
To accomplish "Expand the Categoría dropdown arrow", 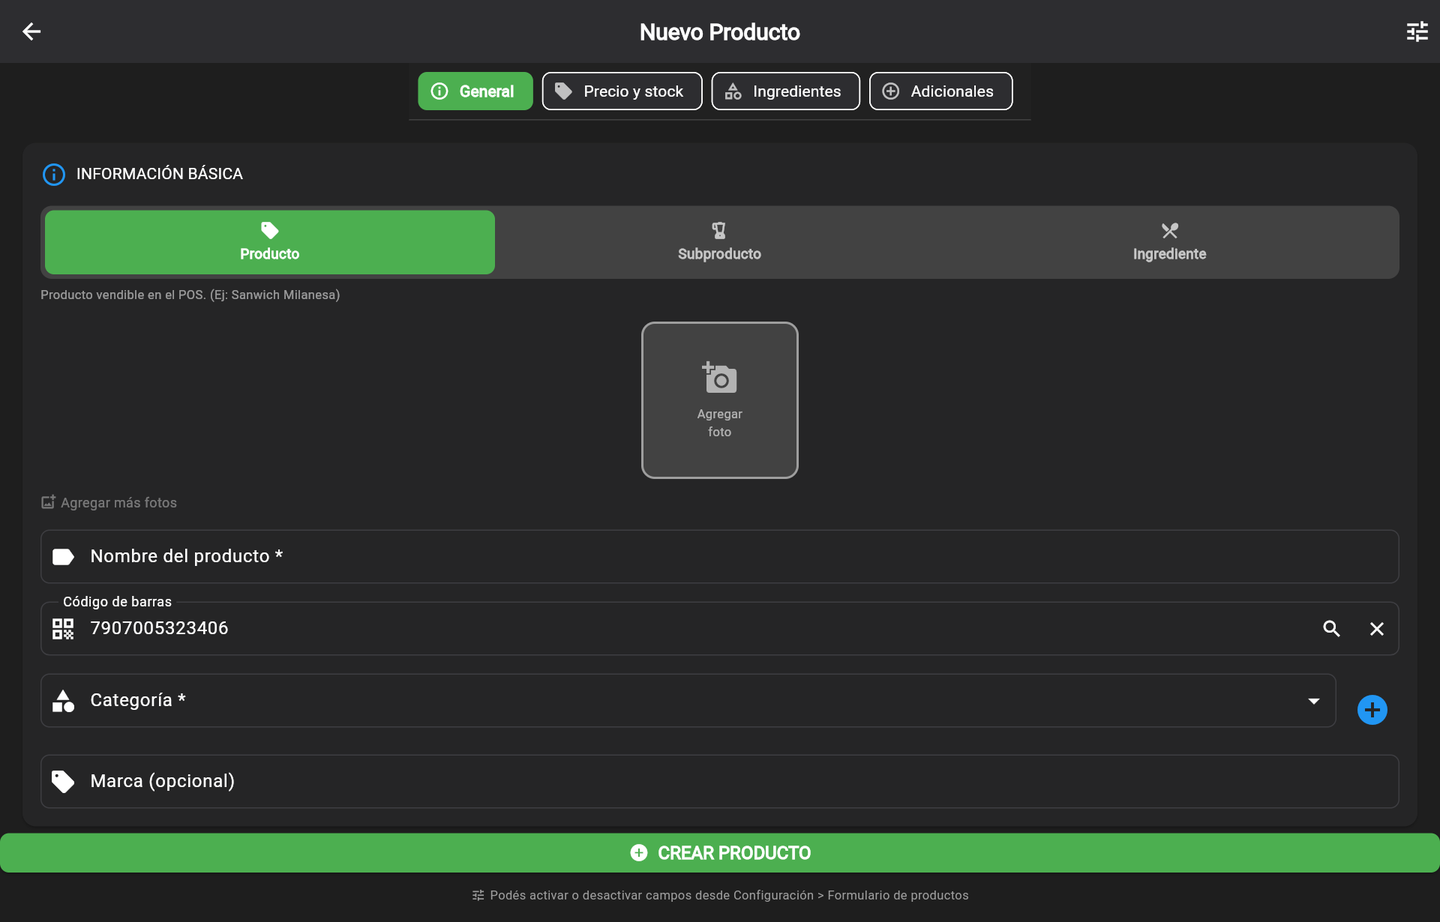I will (x=1314, y=701).
